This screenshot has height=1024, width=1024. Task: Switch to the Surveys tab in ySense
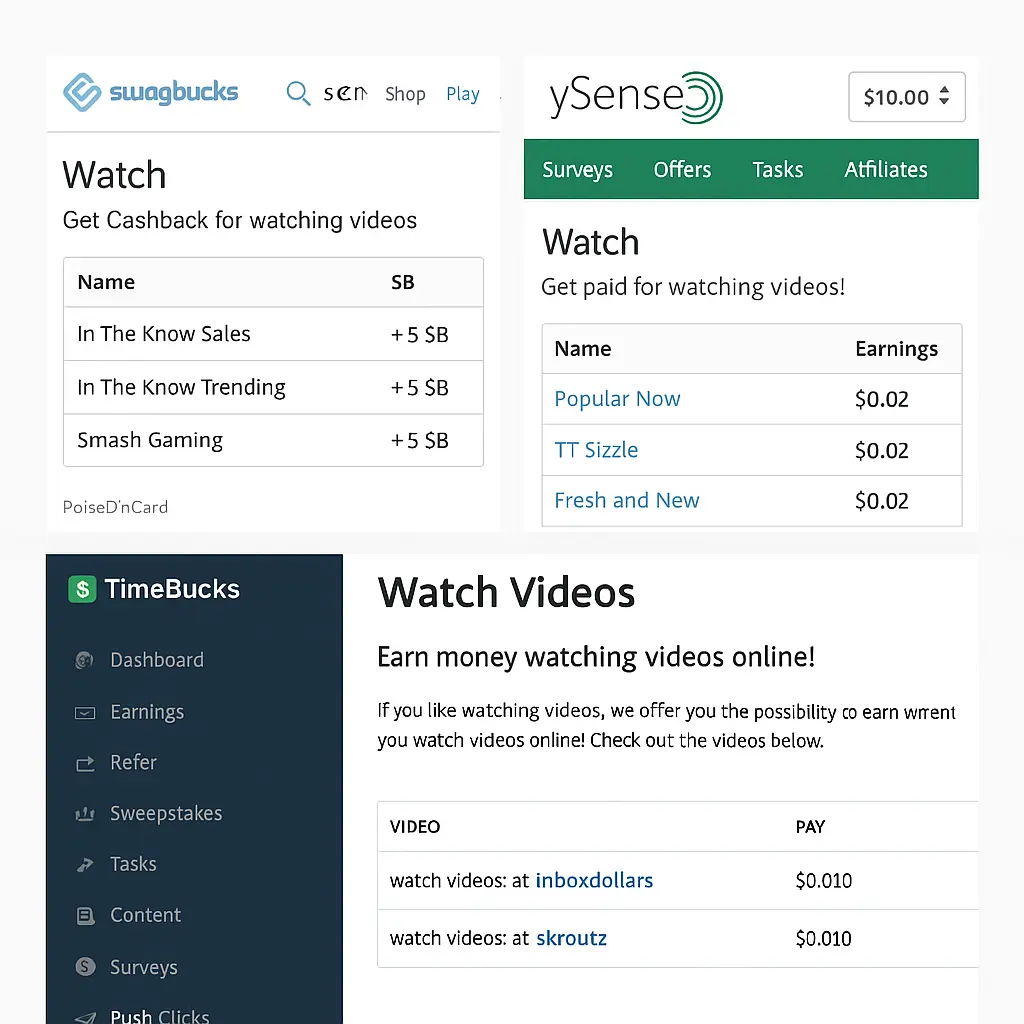click(x=577, y=170)
